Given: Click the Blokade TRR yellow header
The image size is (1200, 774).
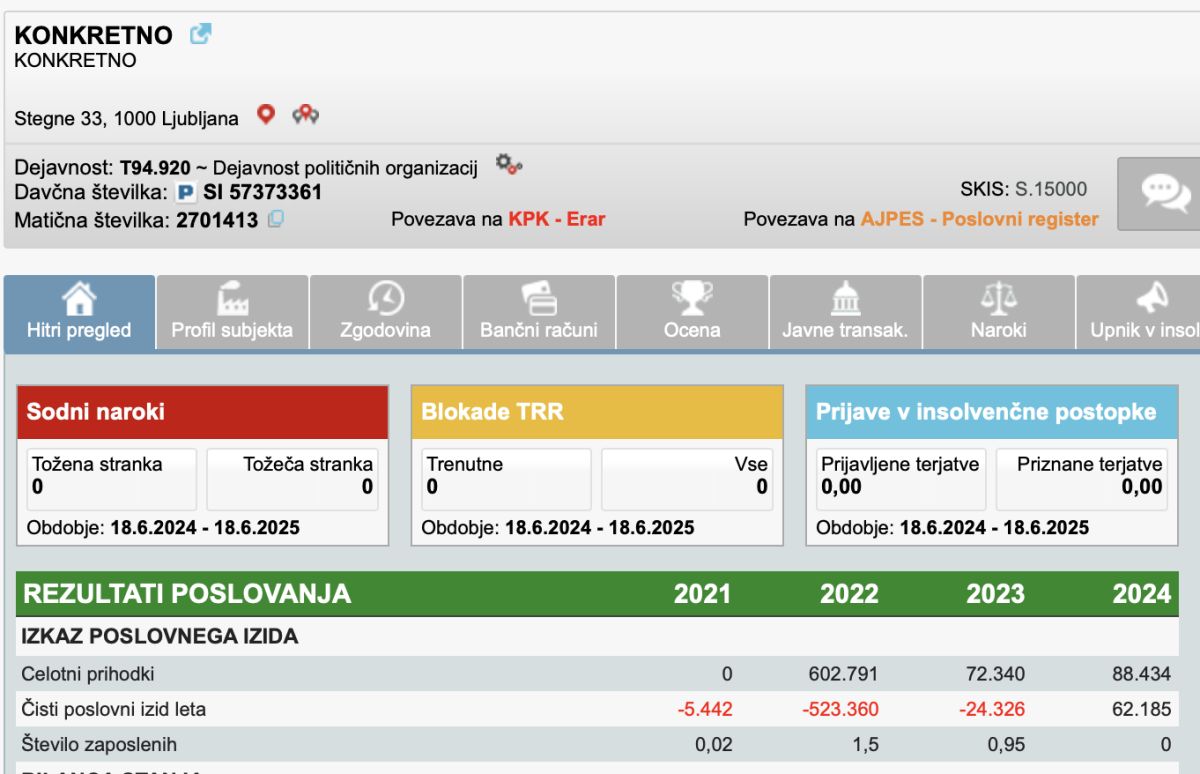Looking at the screenshot, I should coord(597,412).
